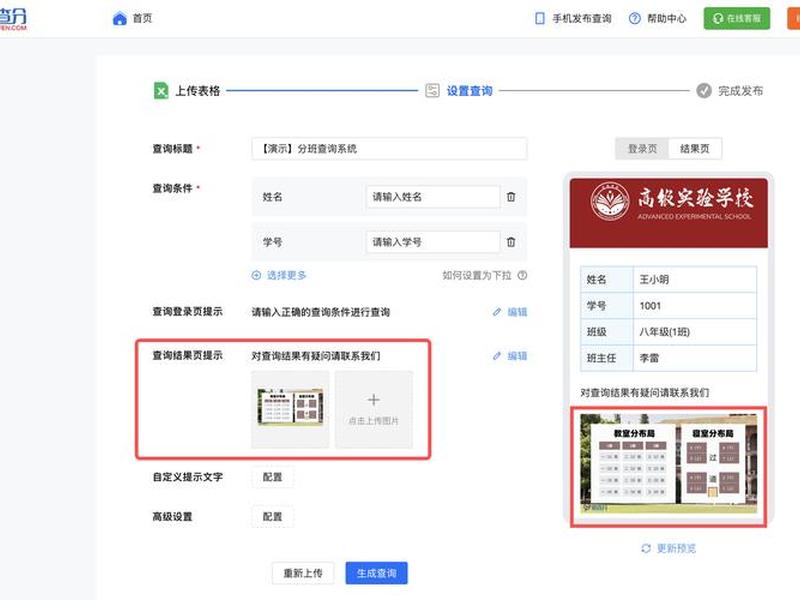Click 选择更多 to add conditions

286,276
